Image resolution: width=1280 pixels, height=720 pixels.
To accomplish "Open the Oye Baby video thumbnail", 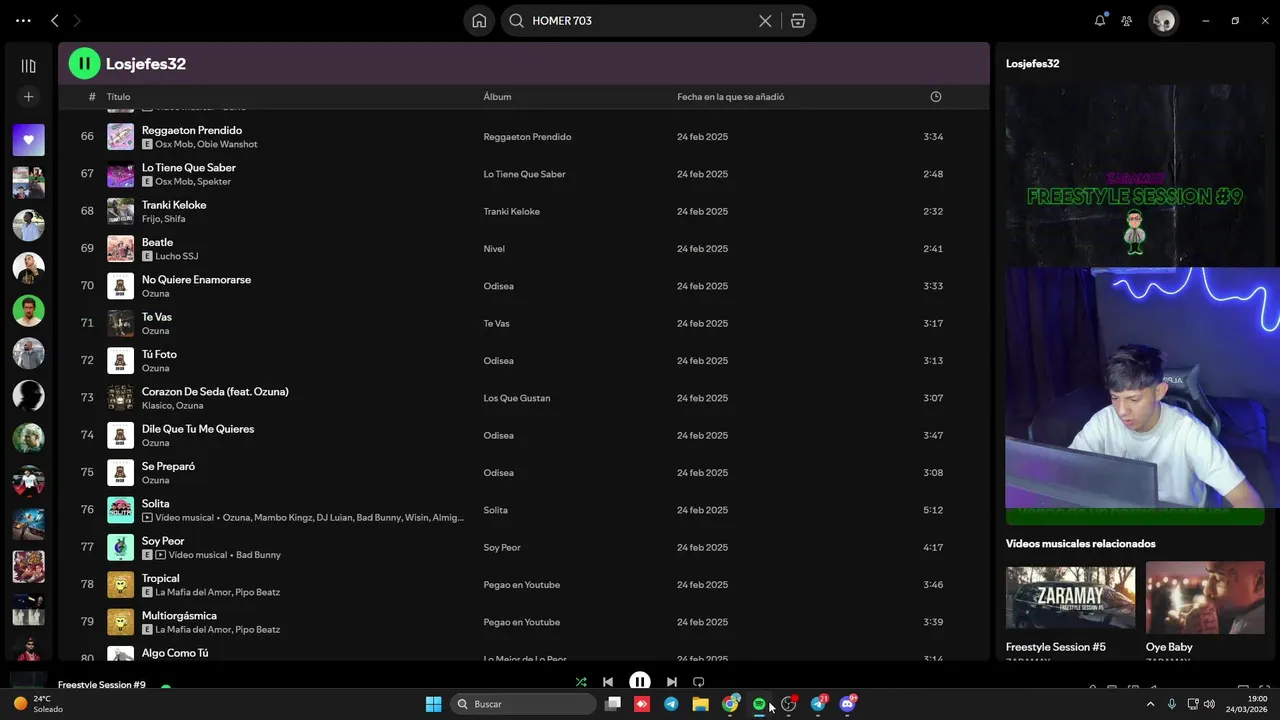I will click(x=1205, y=598).
